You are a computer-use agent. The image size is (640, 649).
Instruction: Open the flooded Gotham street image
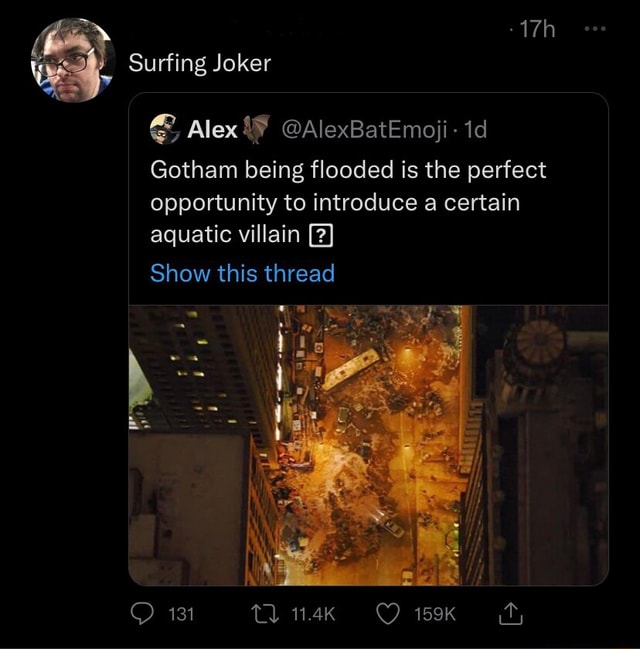368,444
